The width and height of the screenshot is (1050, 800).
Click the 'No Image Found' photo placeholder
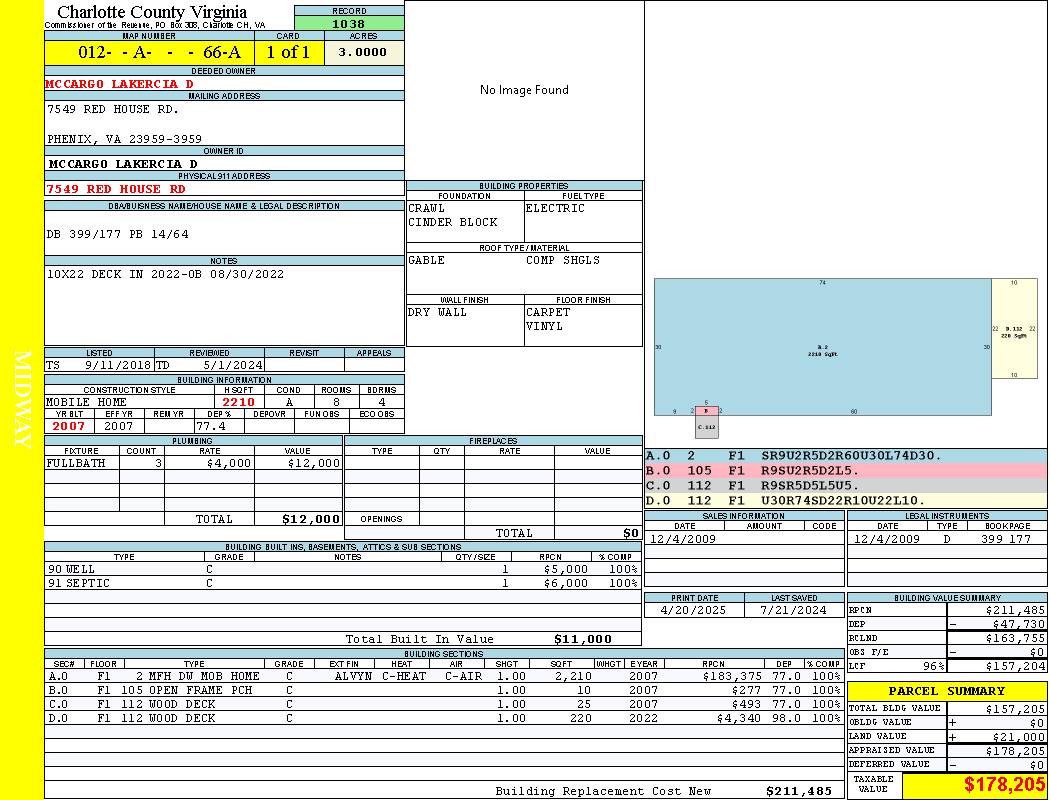(x=524, y=90)
